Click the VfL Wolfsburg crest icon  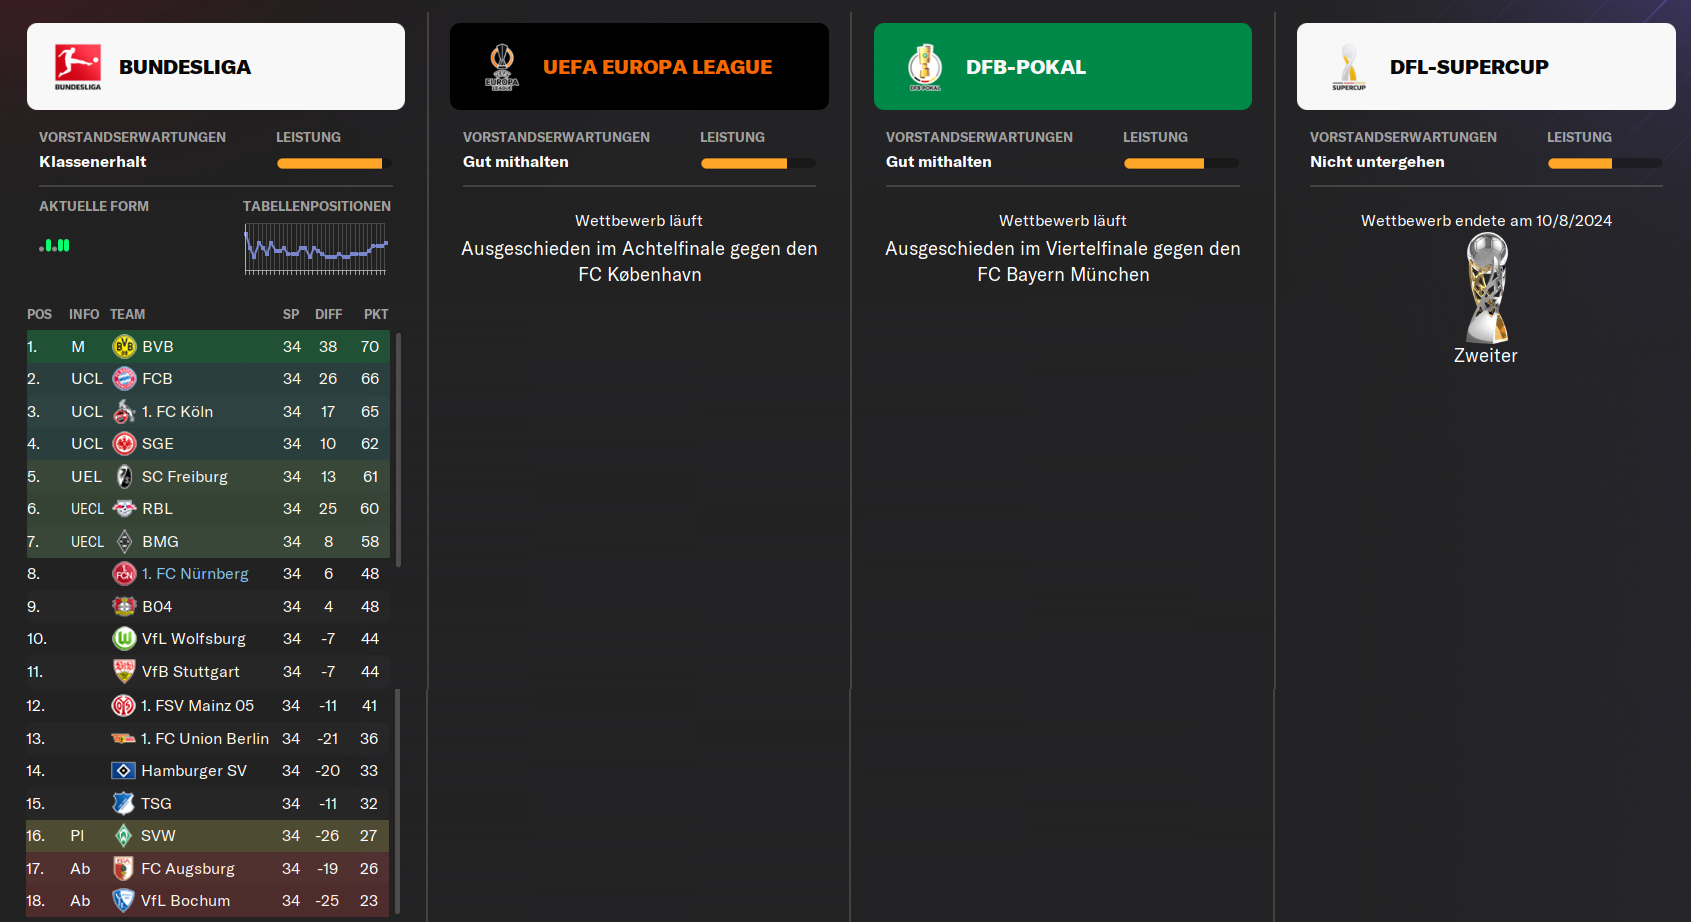point(124,639)
